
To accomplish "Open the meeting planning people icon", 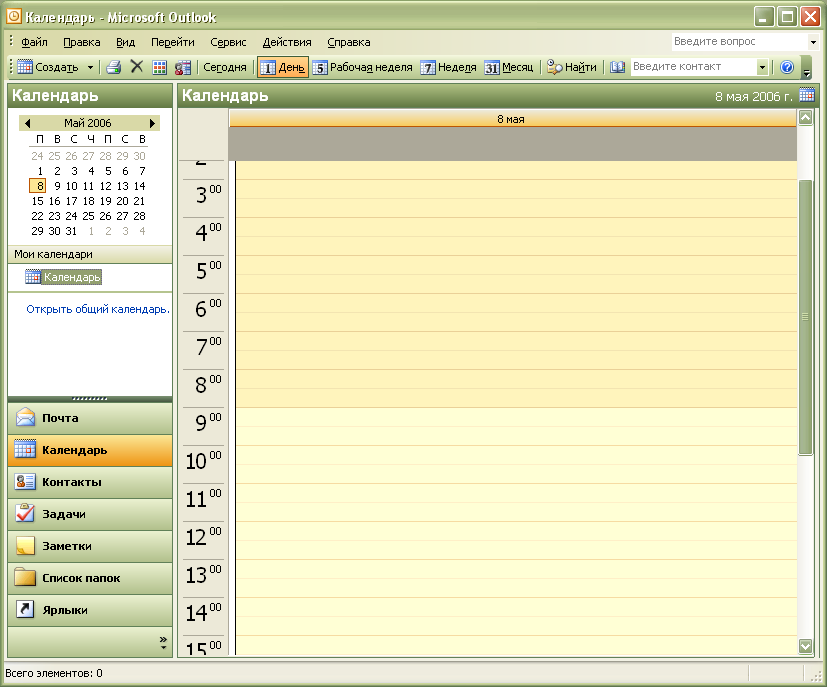I will (x=182, y=67).
